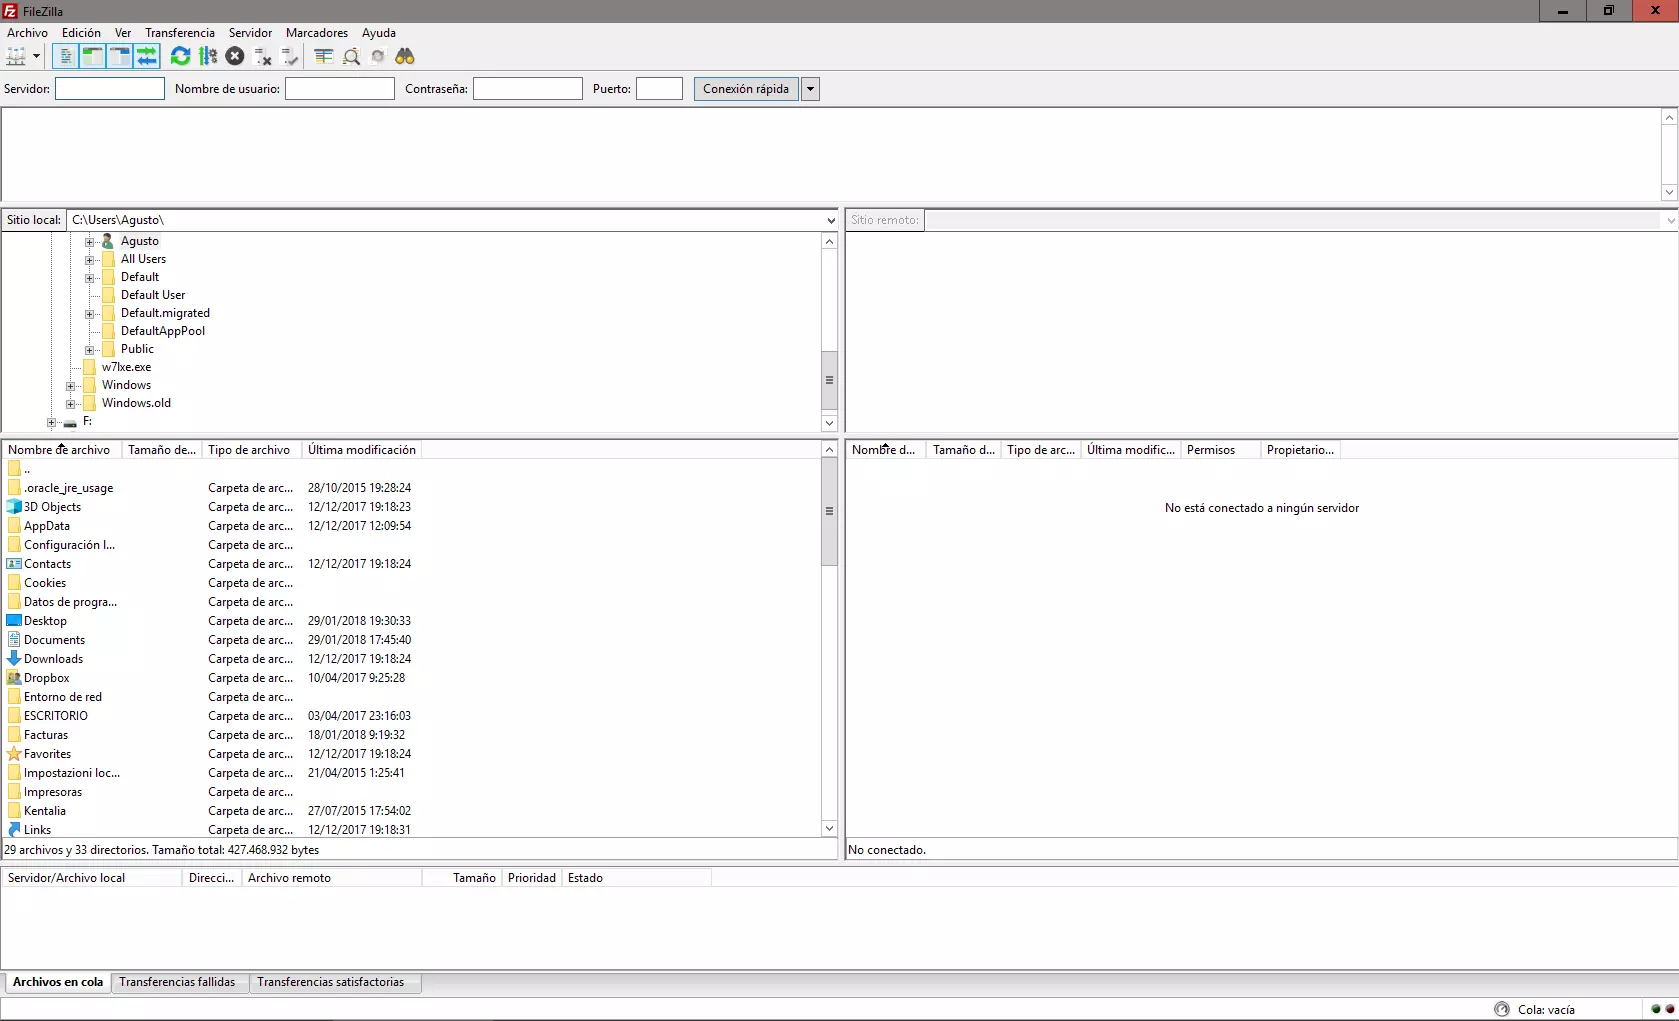Viewport: 1679px width, 1021px height.
Task: Switch to the Transferencias fallidas tab
Action: pos(177,982)
